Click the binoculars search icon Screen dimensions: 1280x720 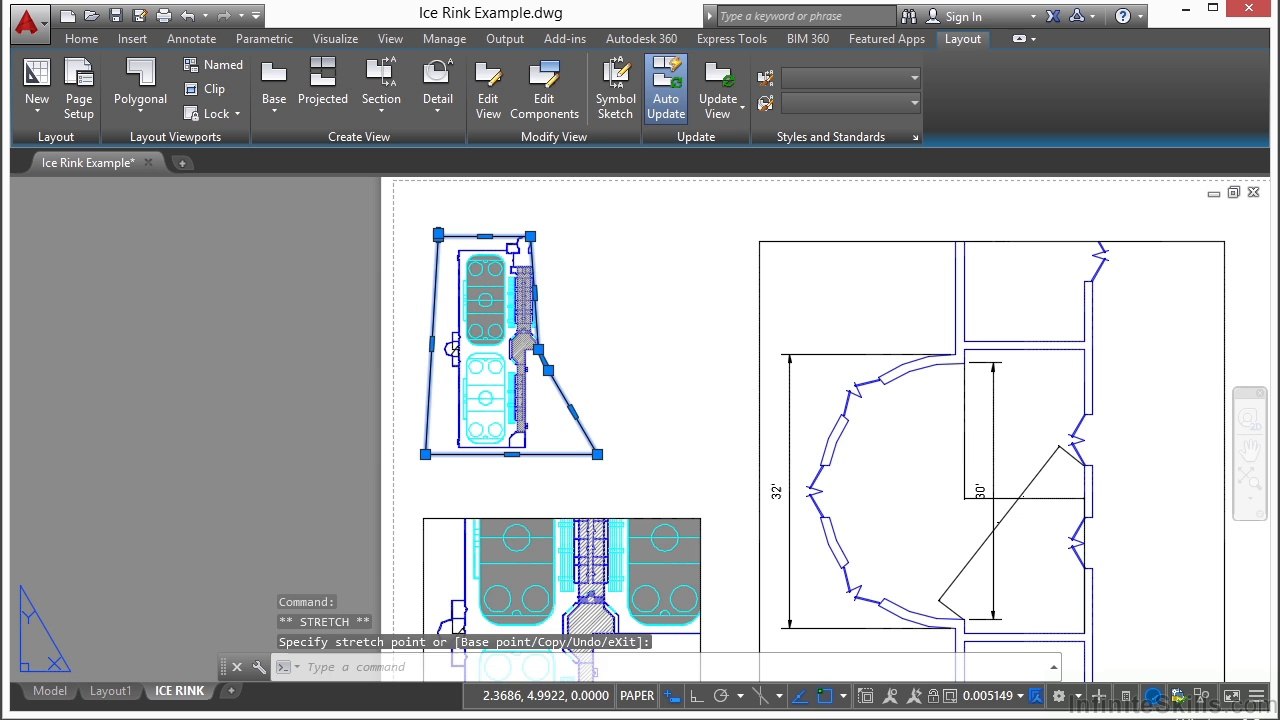click(909, 16)
